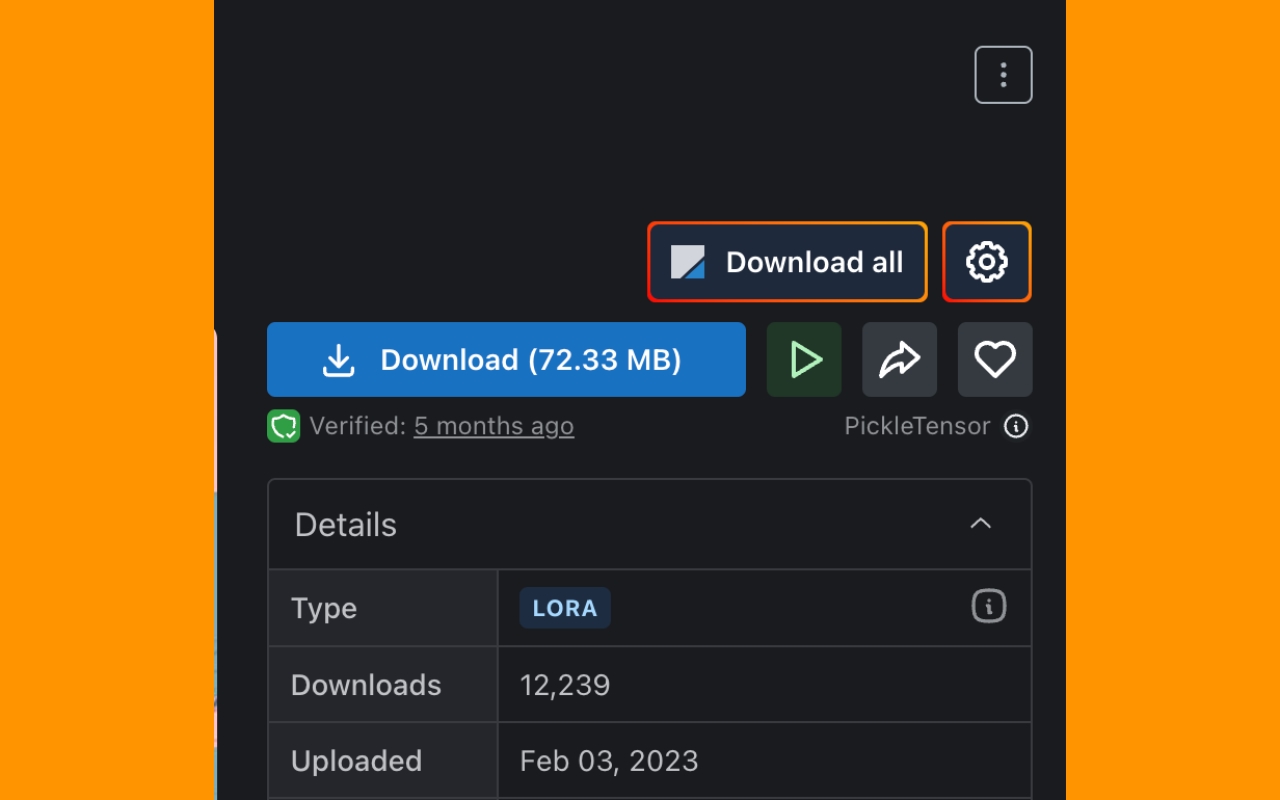Show info about the PickleTensor format
Viewport: 1280px width, 800px height.
click(1016, 427)
